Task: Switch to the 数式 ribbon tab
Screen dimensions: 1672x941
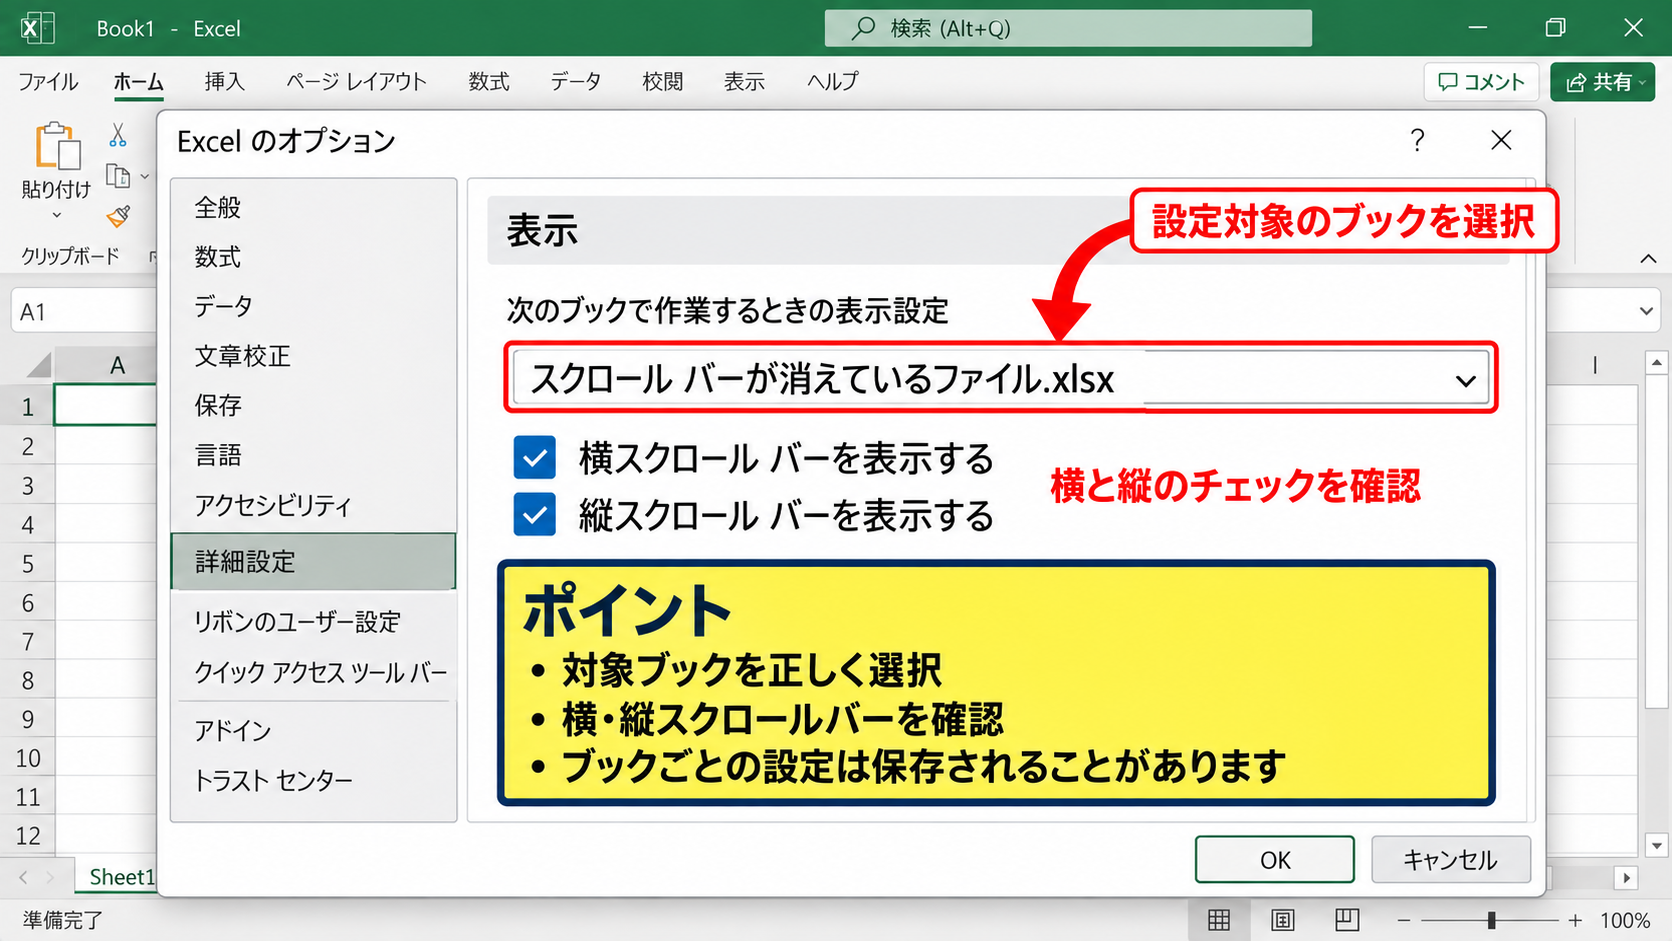Action: [x=489, y=82]
